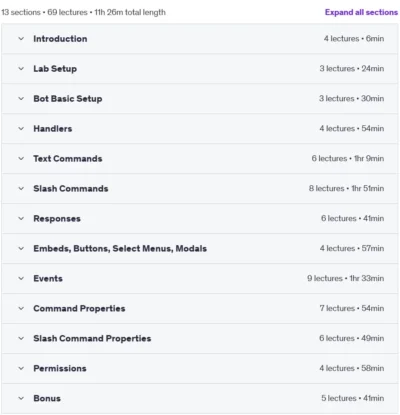The image size is (400, 415).
Task: Click the Bonus section title
Action: pyautogui.click(x=47, y=399)
